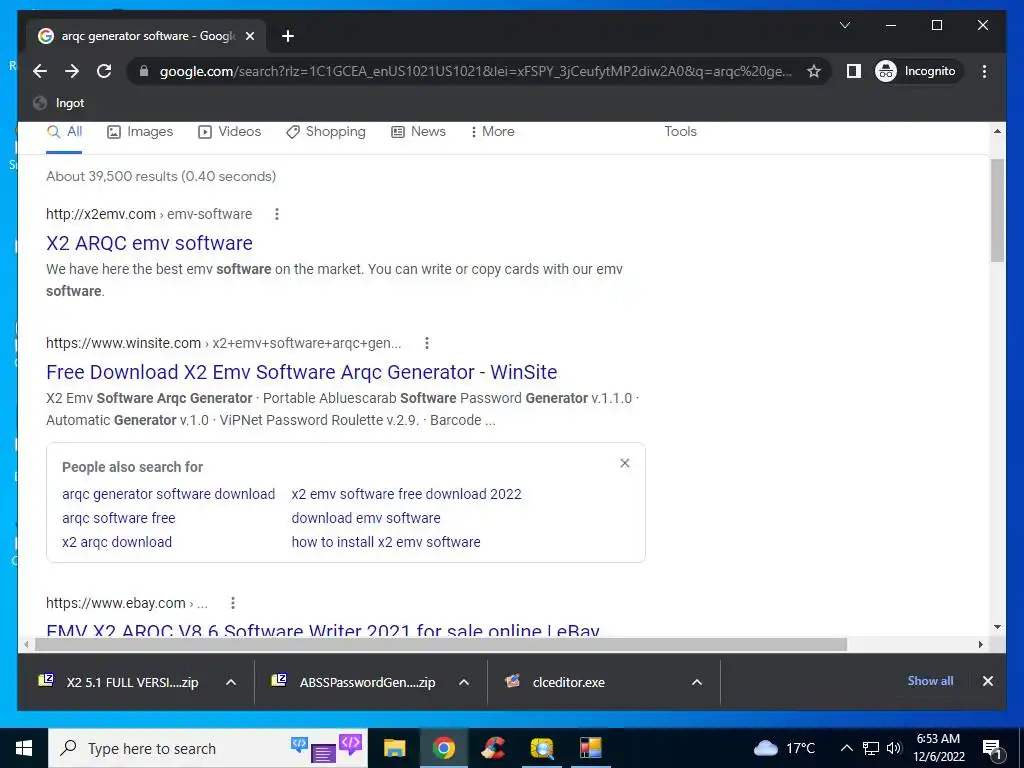Select the All results tab
1024x768 pixels.
coord(64,132)
